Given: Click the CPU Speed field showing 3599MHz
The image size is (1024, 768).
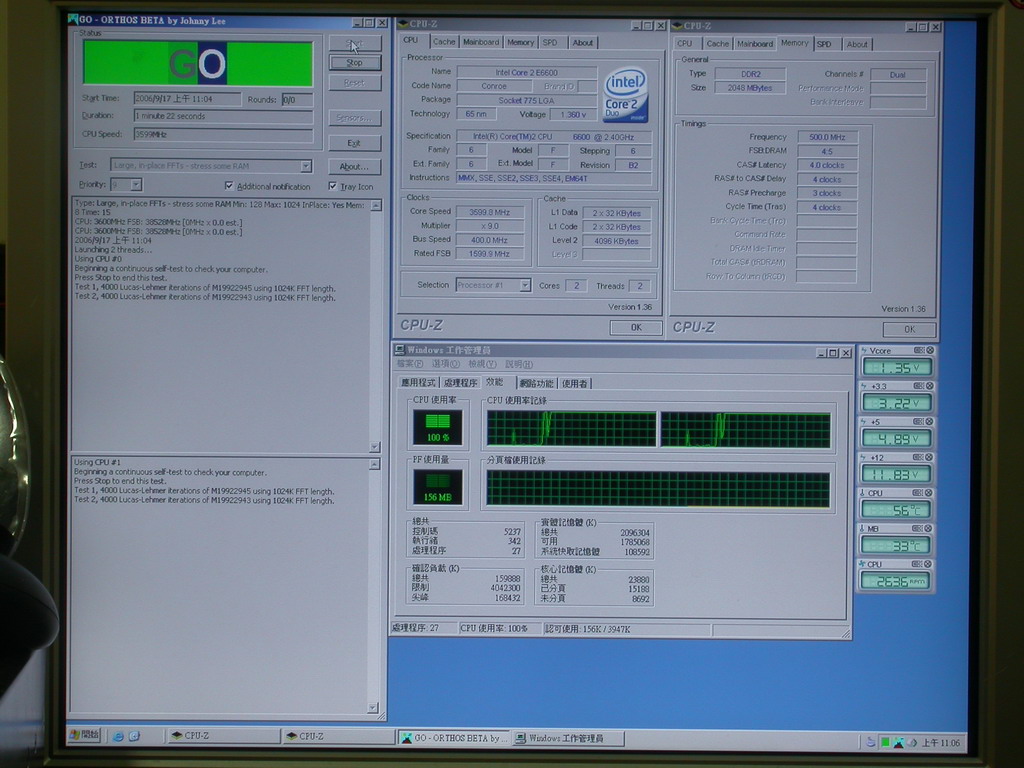Looking at the screenshot, I should tap(223, 135).
